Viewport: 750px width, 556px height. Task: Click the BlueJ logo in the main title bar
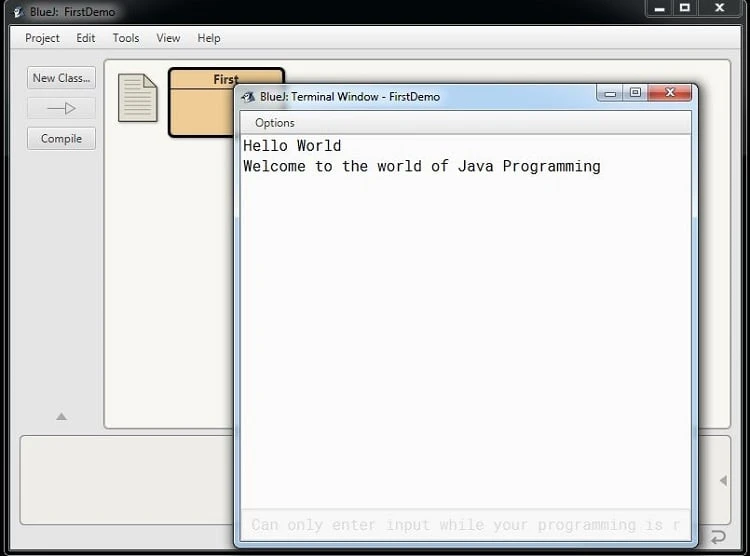coord(17,12)
